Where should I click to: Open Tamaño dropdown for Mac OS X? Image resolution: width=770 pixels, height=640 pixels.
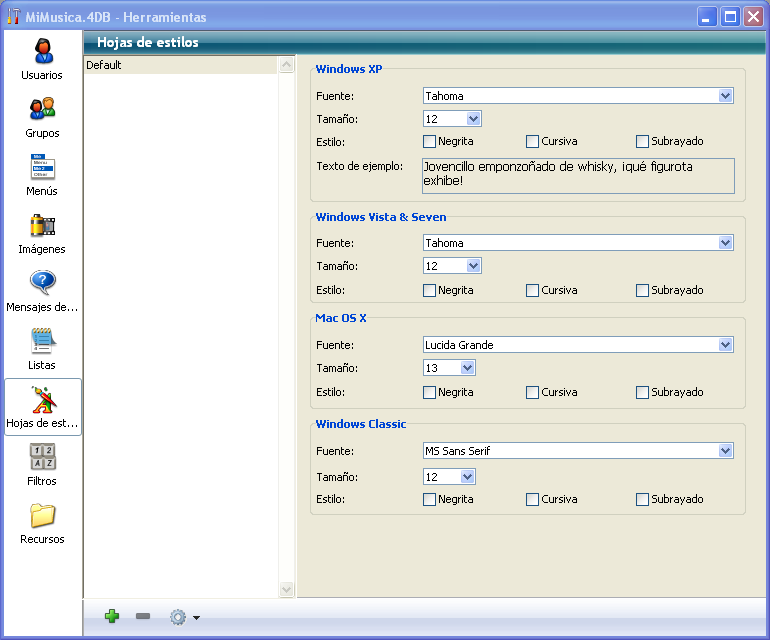468,368
